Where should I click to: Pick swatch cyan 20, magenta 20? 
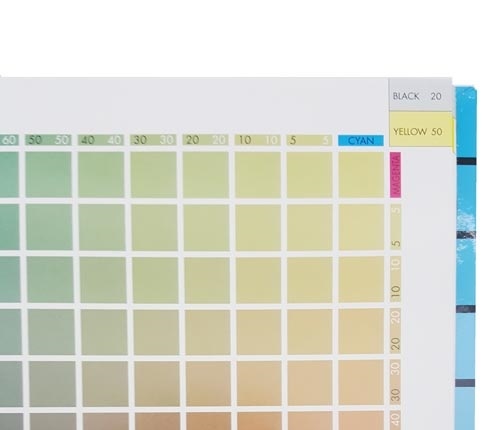point(208,332)
